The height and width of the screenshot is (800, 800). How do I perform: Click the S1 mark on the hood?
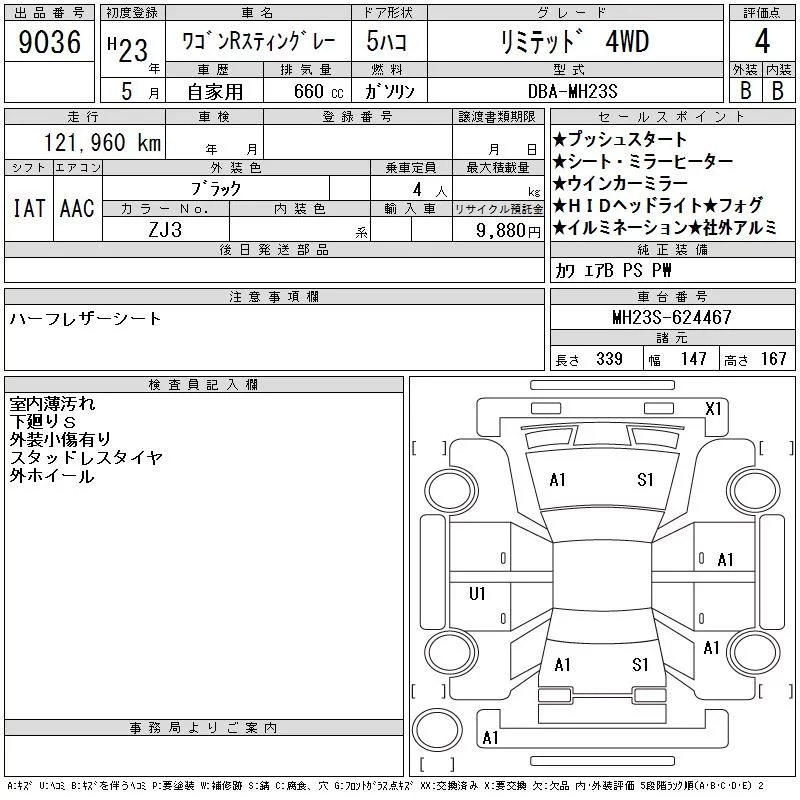(x=645, y=480)
